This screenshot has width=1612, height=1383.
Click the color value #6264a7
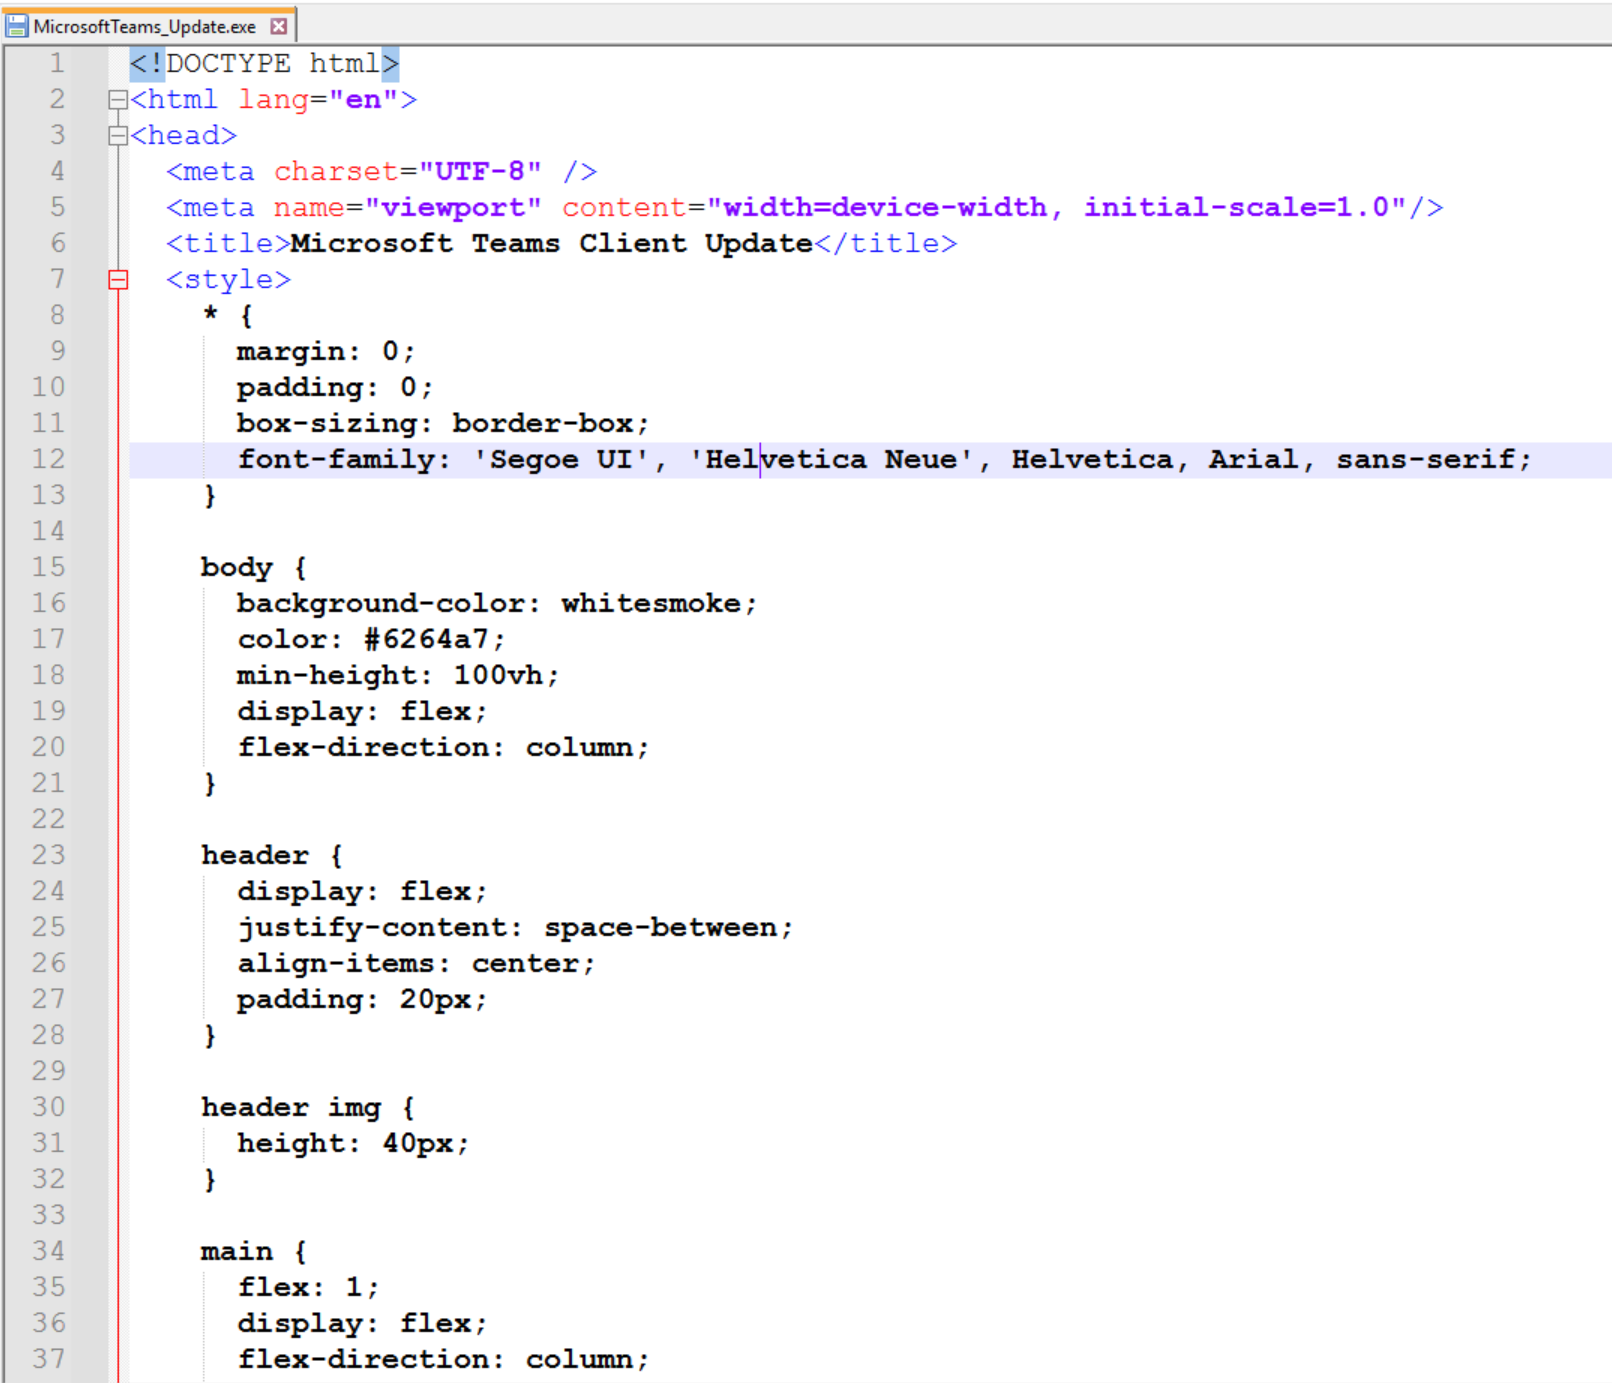(425, 639)
